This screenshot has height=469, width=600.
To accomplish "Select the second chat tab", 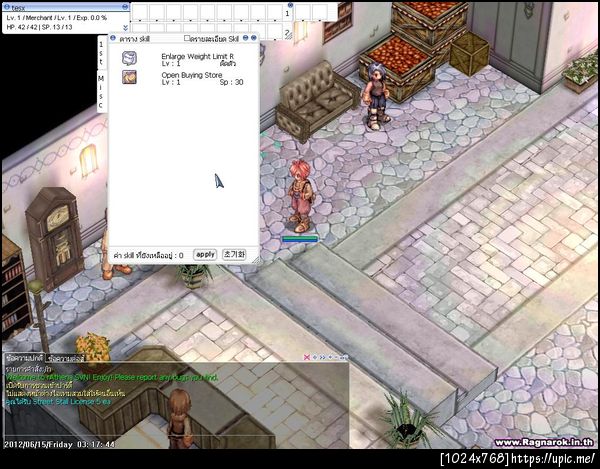I will pyautogui.click(x=65, y=358).
